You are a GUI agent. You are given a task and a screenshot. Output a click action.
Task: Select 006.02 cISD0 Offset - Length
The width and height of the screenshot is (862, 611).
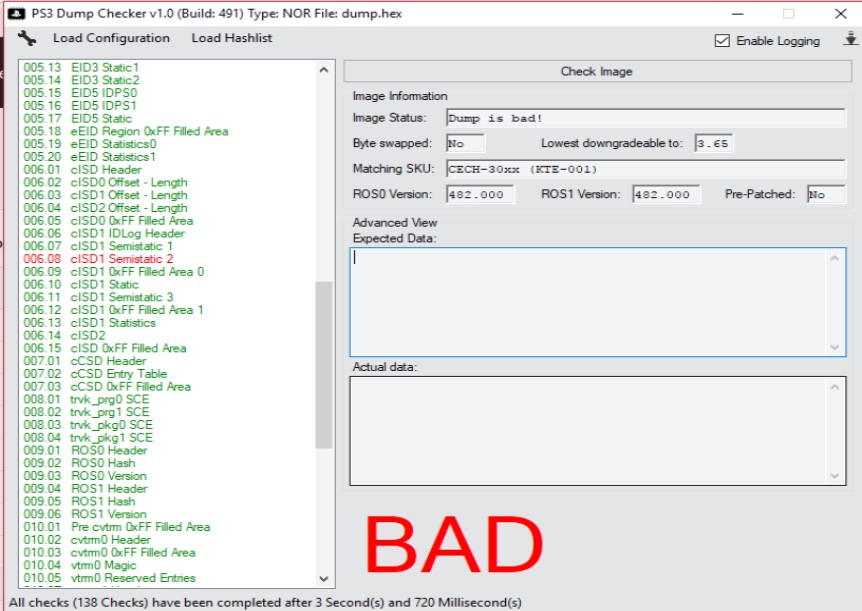(x=106, y=182)
